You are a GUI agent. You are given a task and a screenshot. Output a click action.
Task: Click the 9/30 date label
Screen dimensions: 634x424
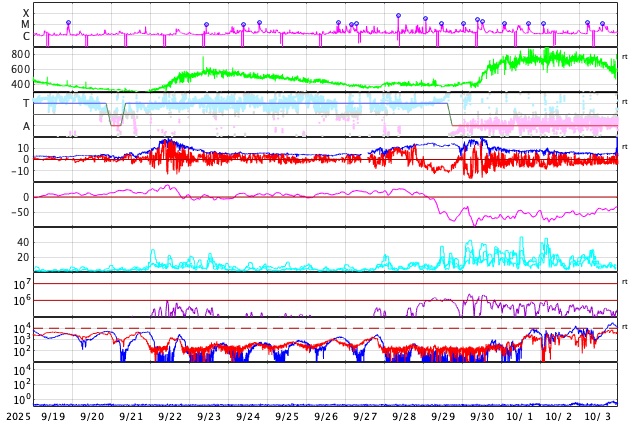[x=482, y=416]
